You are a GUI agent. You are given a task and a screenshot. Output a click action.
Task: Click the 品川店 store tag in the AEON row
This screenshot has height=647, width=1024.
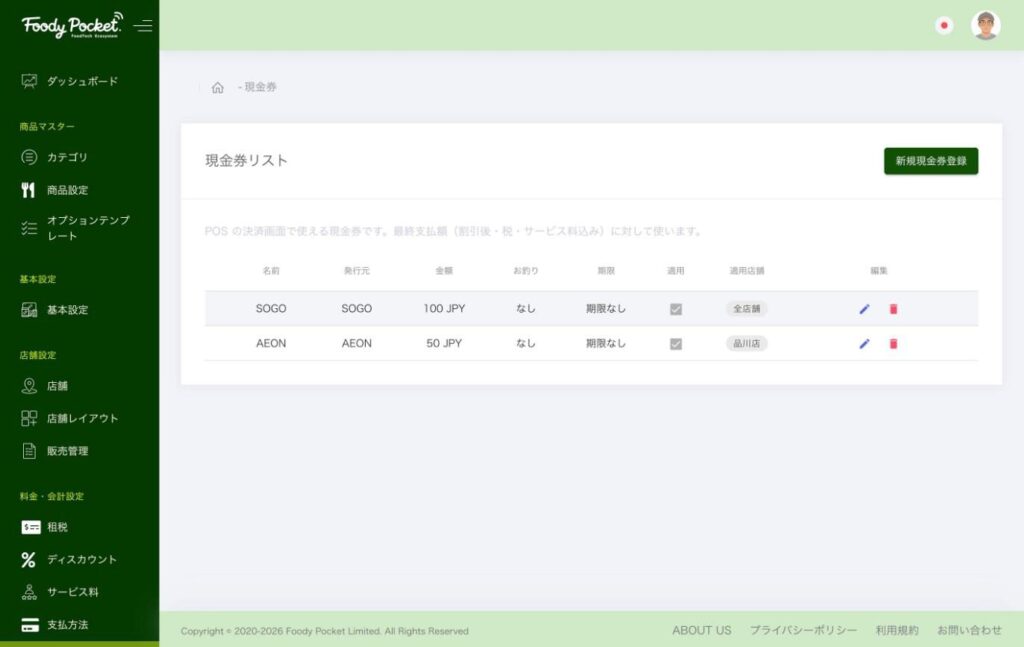pos(746,343)
